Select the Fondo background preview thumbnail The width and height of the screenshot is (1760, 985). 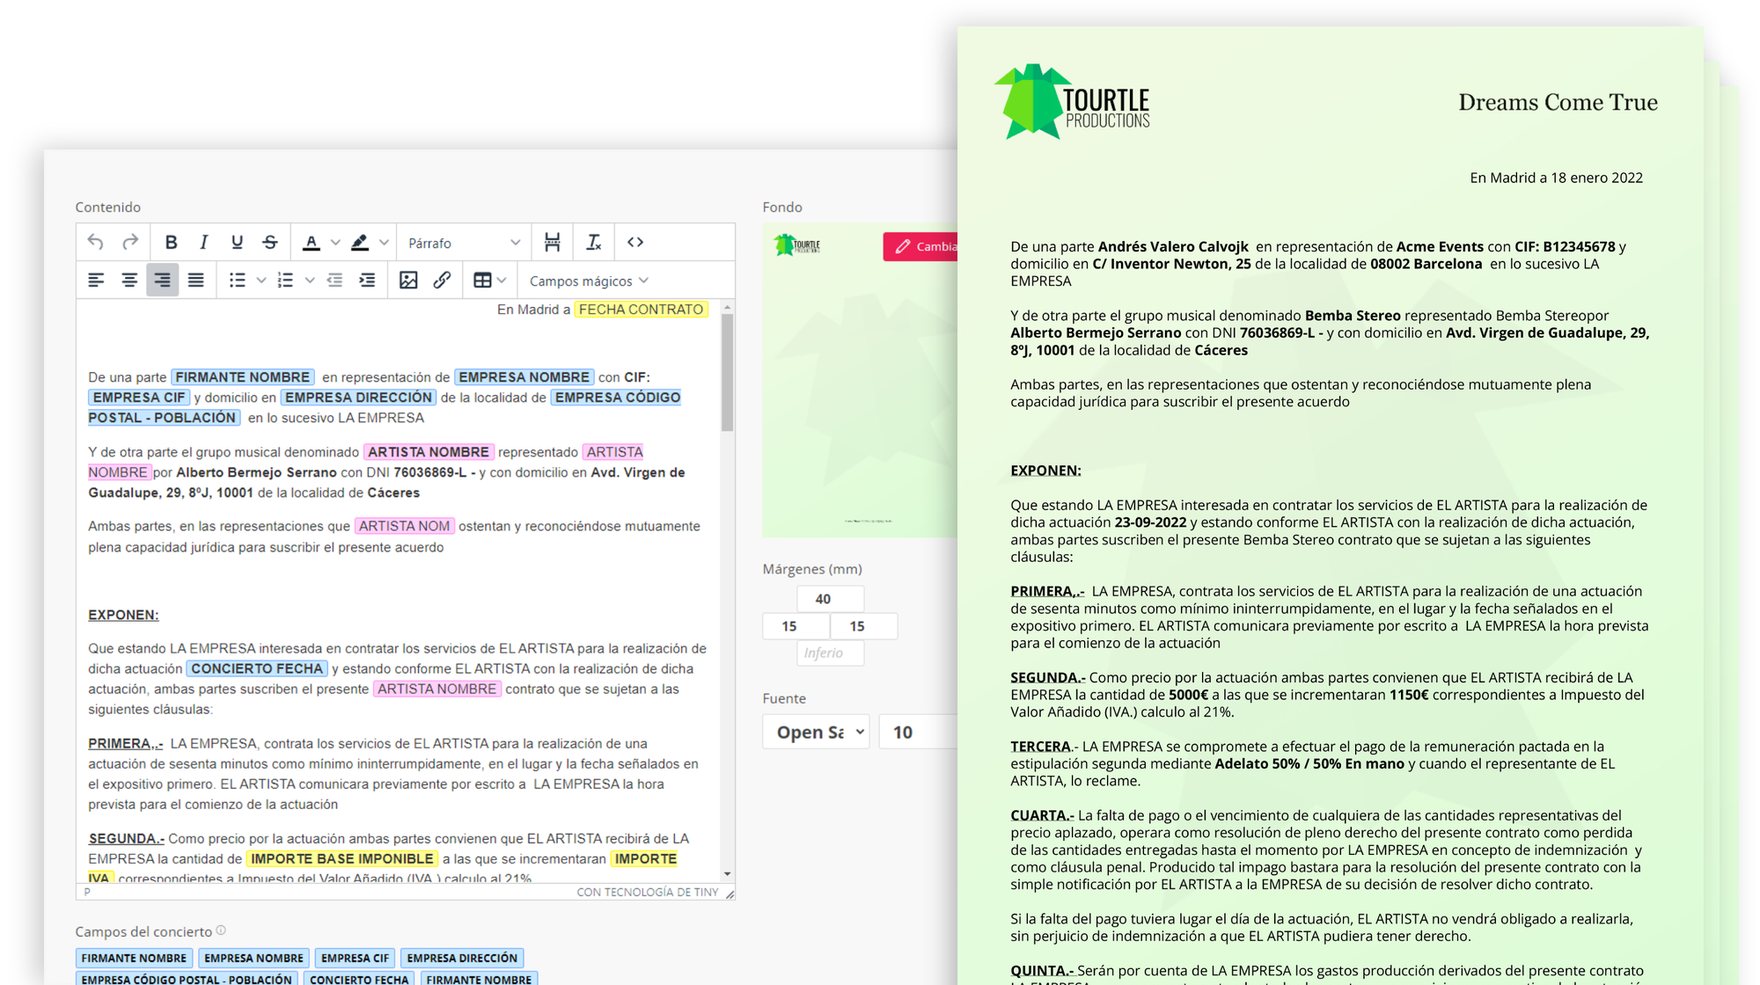tap(859, 380)
